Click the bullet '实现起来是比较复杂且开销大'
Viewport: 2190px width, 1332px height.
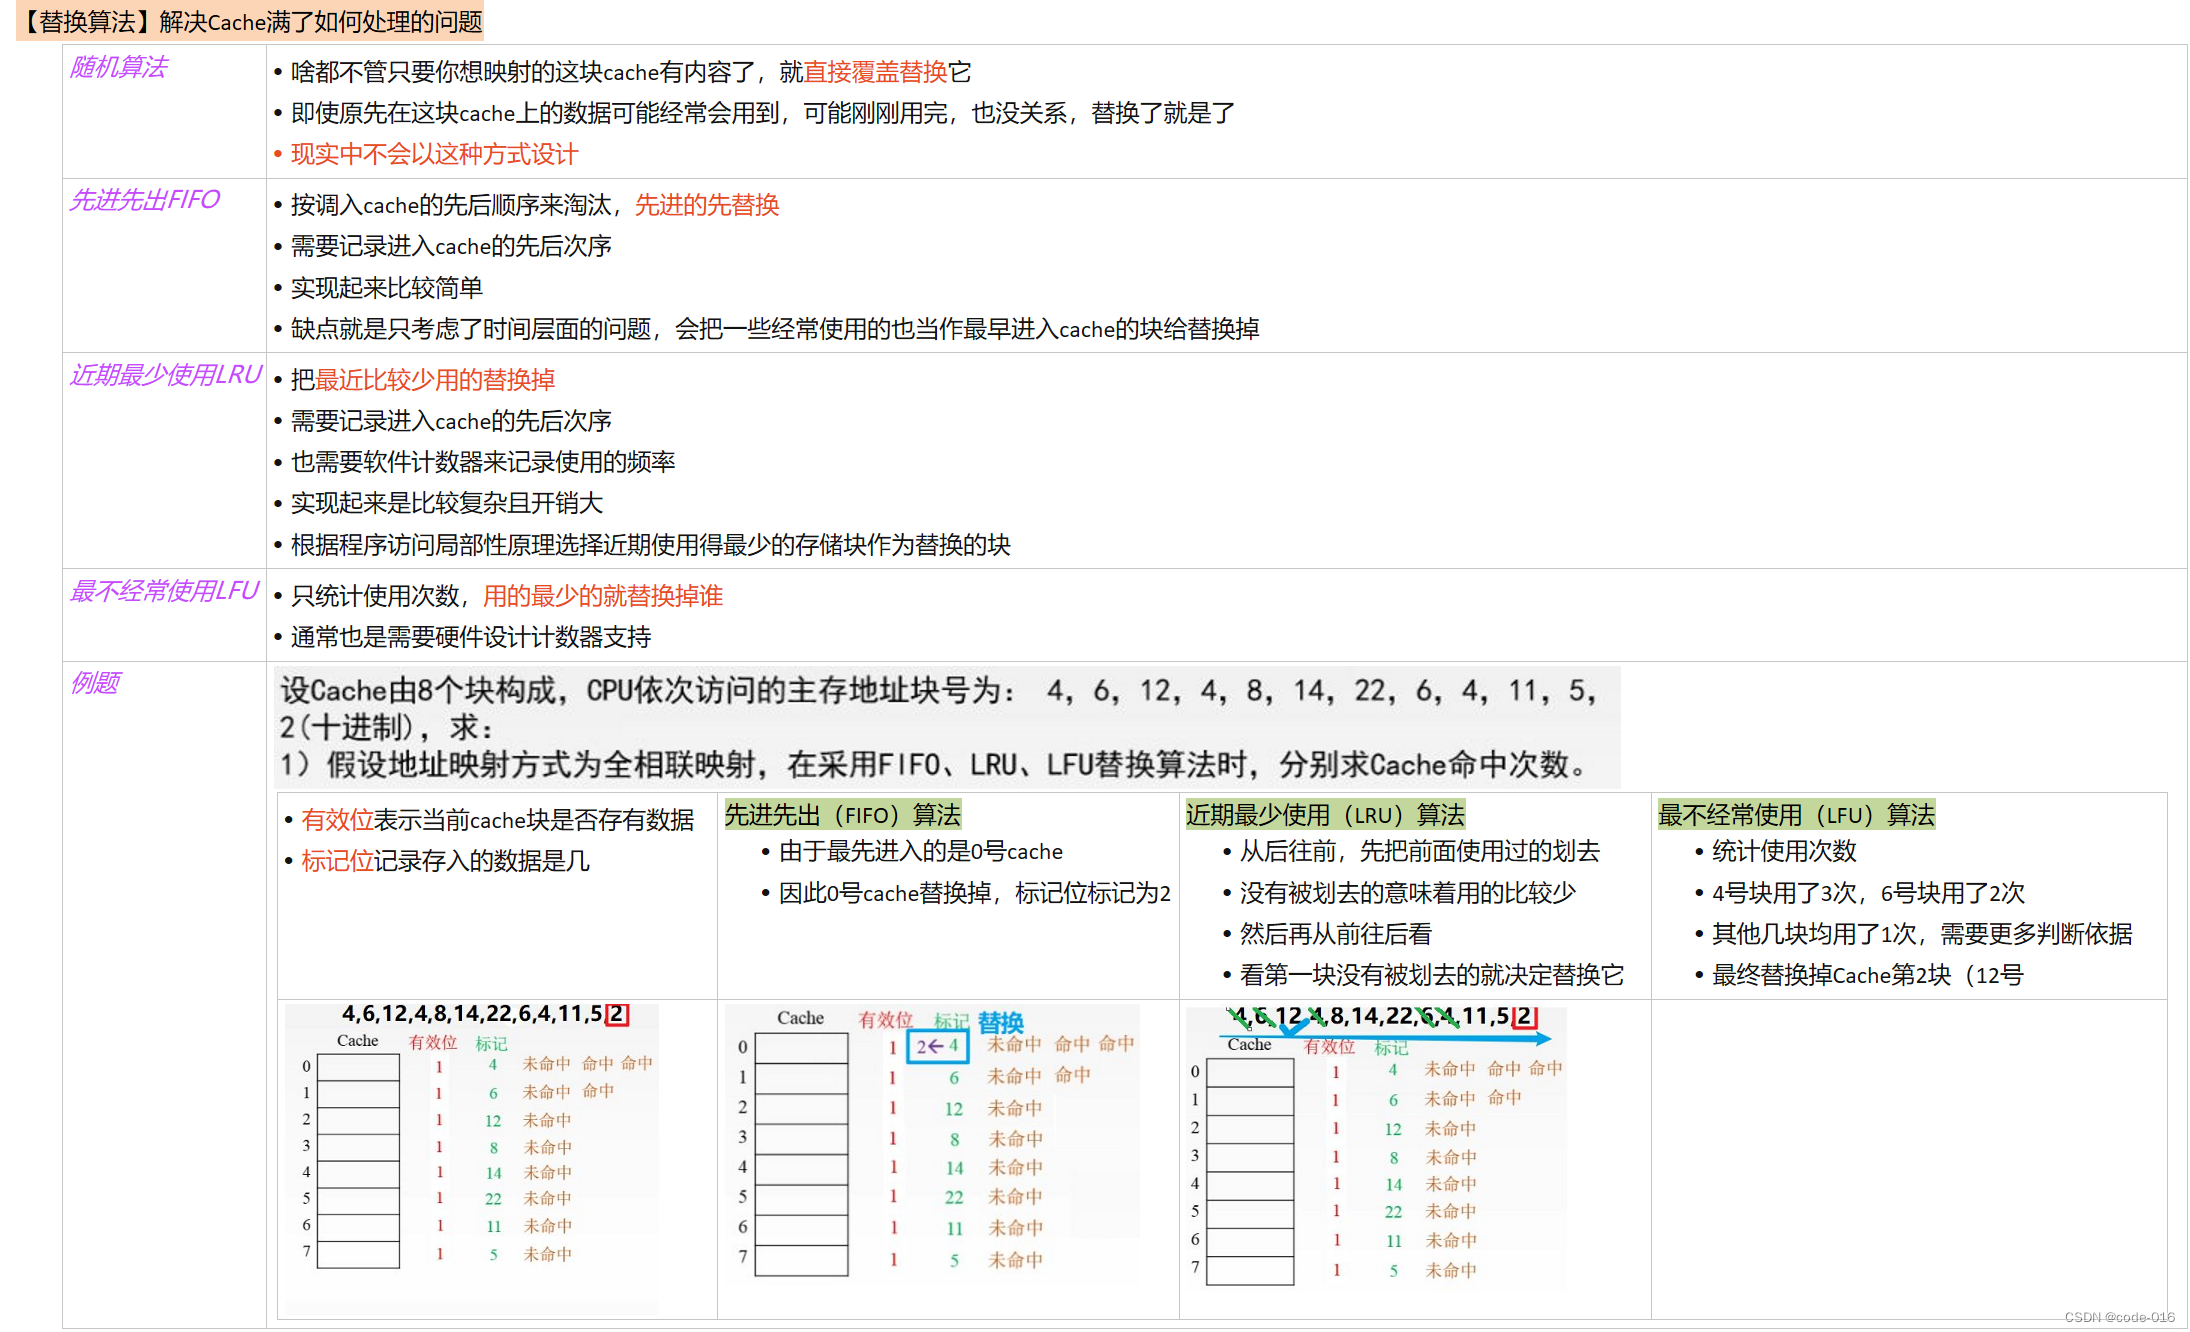coord(446,503)
